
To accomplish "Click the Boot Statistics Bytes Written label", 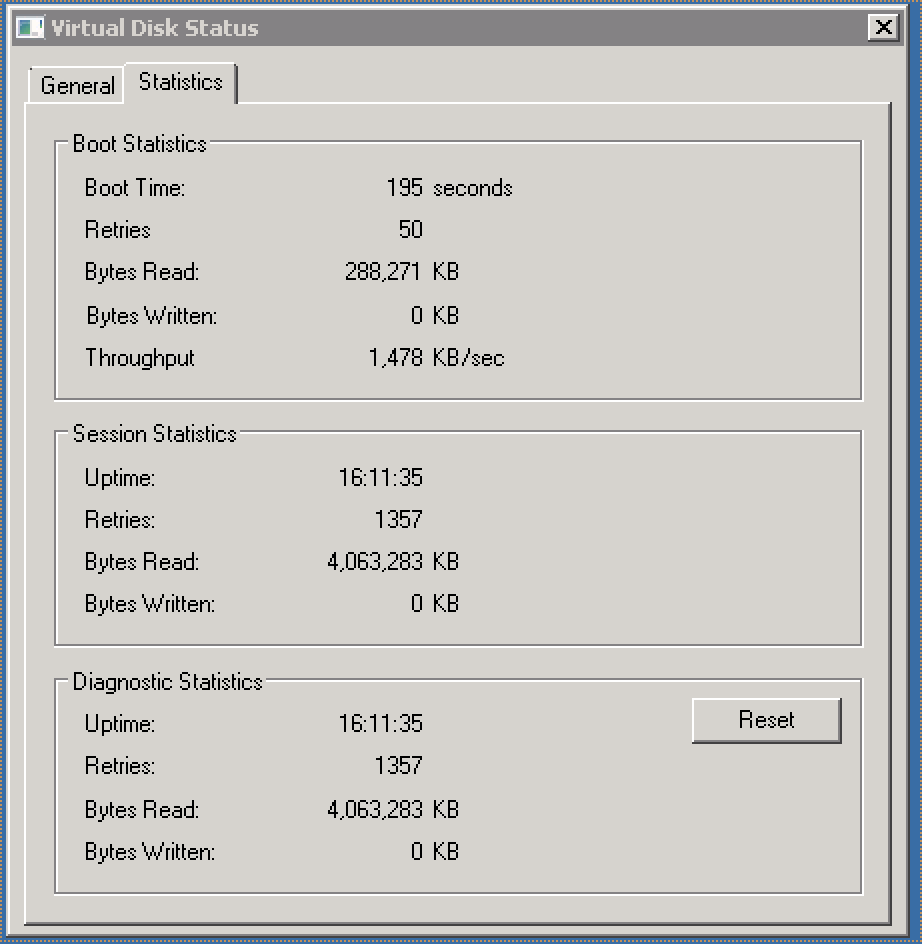I will coord(152,316).
